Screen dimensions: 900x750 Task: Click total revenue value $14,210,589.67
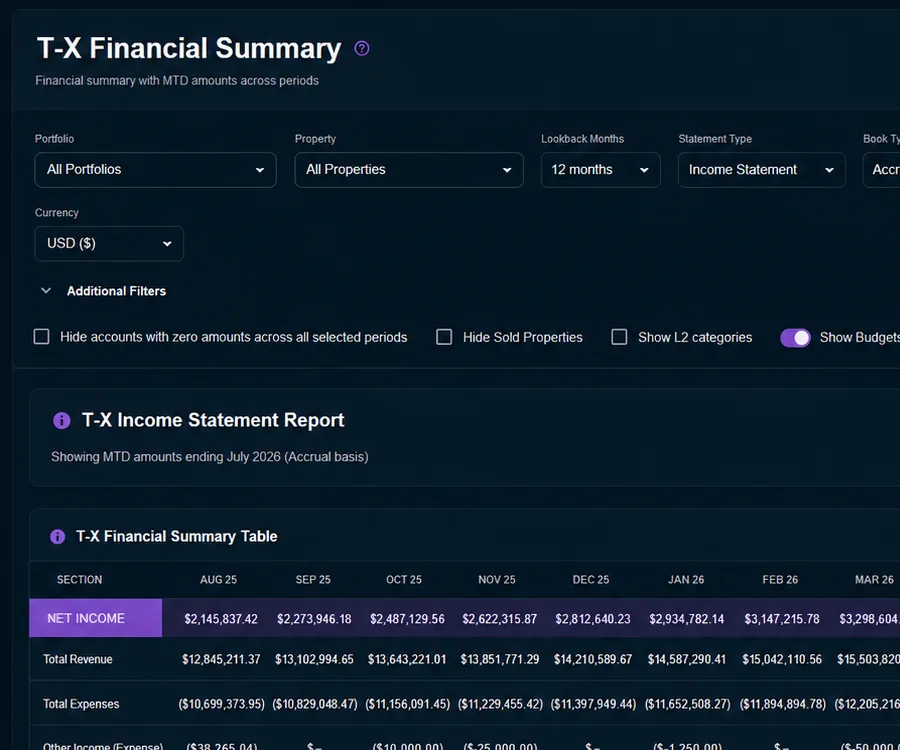[x=592, y=659]
